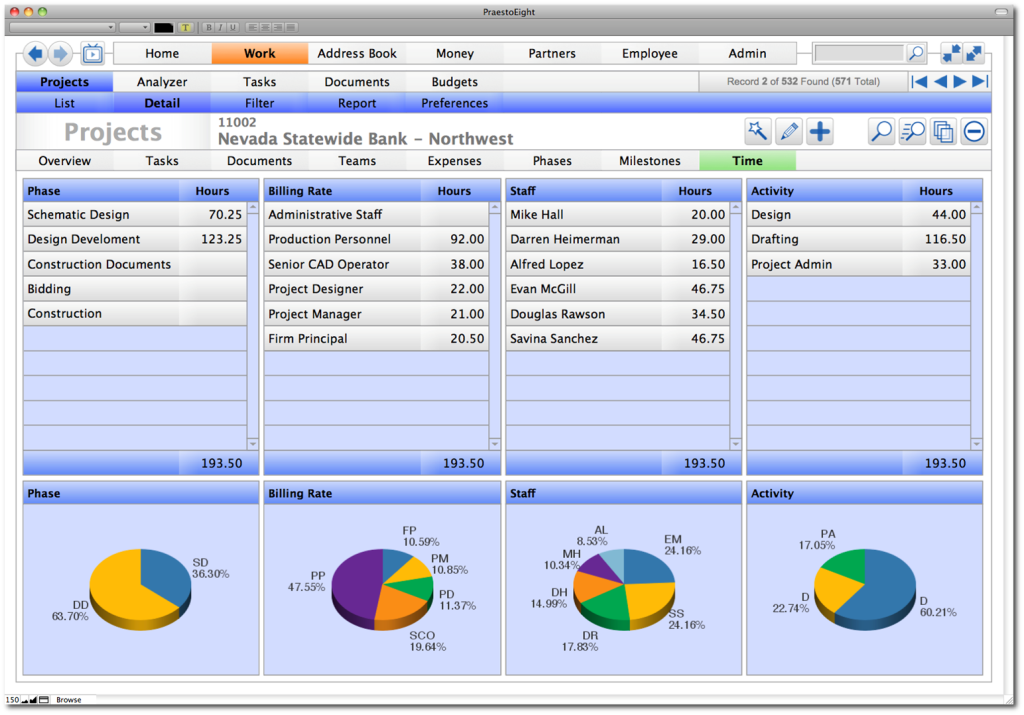Screen dimensions: 1024x715
Task: Click the quick find magnifier with lines
Action: coord(912,131)
